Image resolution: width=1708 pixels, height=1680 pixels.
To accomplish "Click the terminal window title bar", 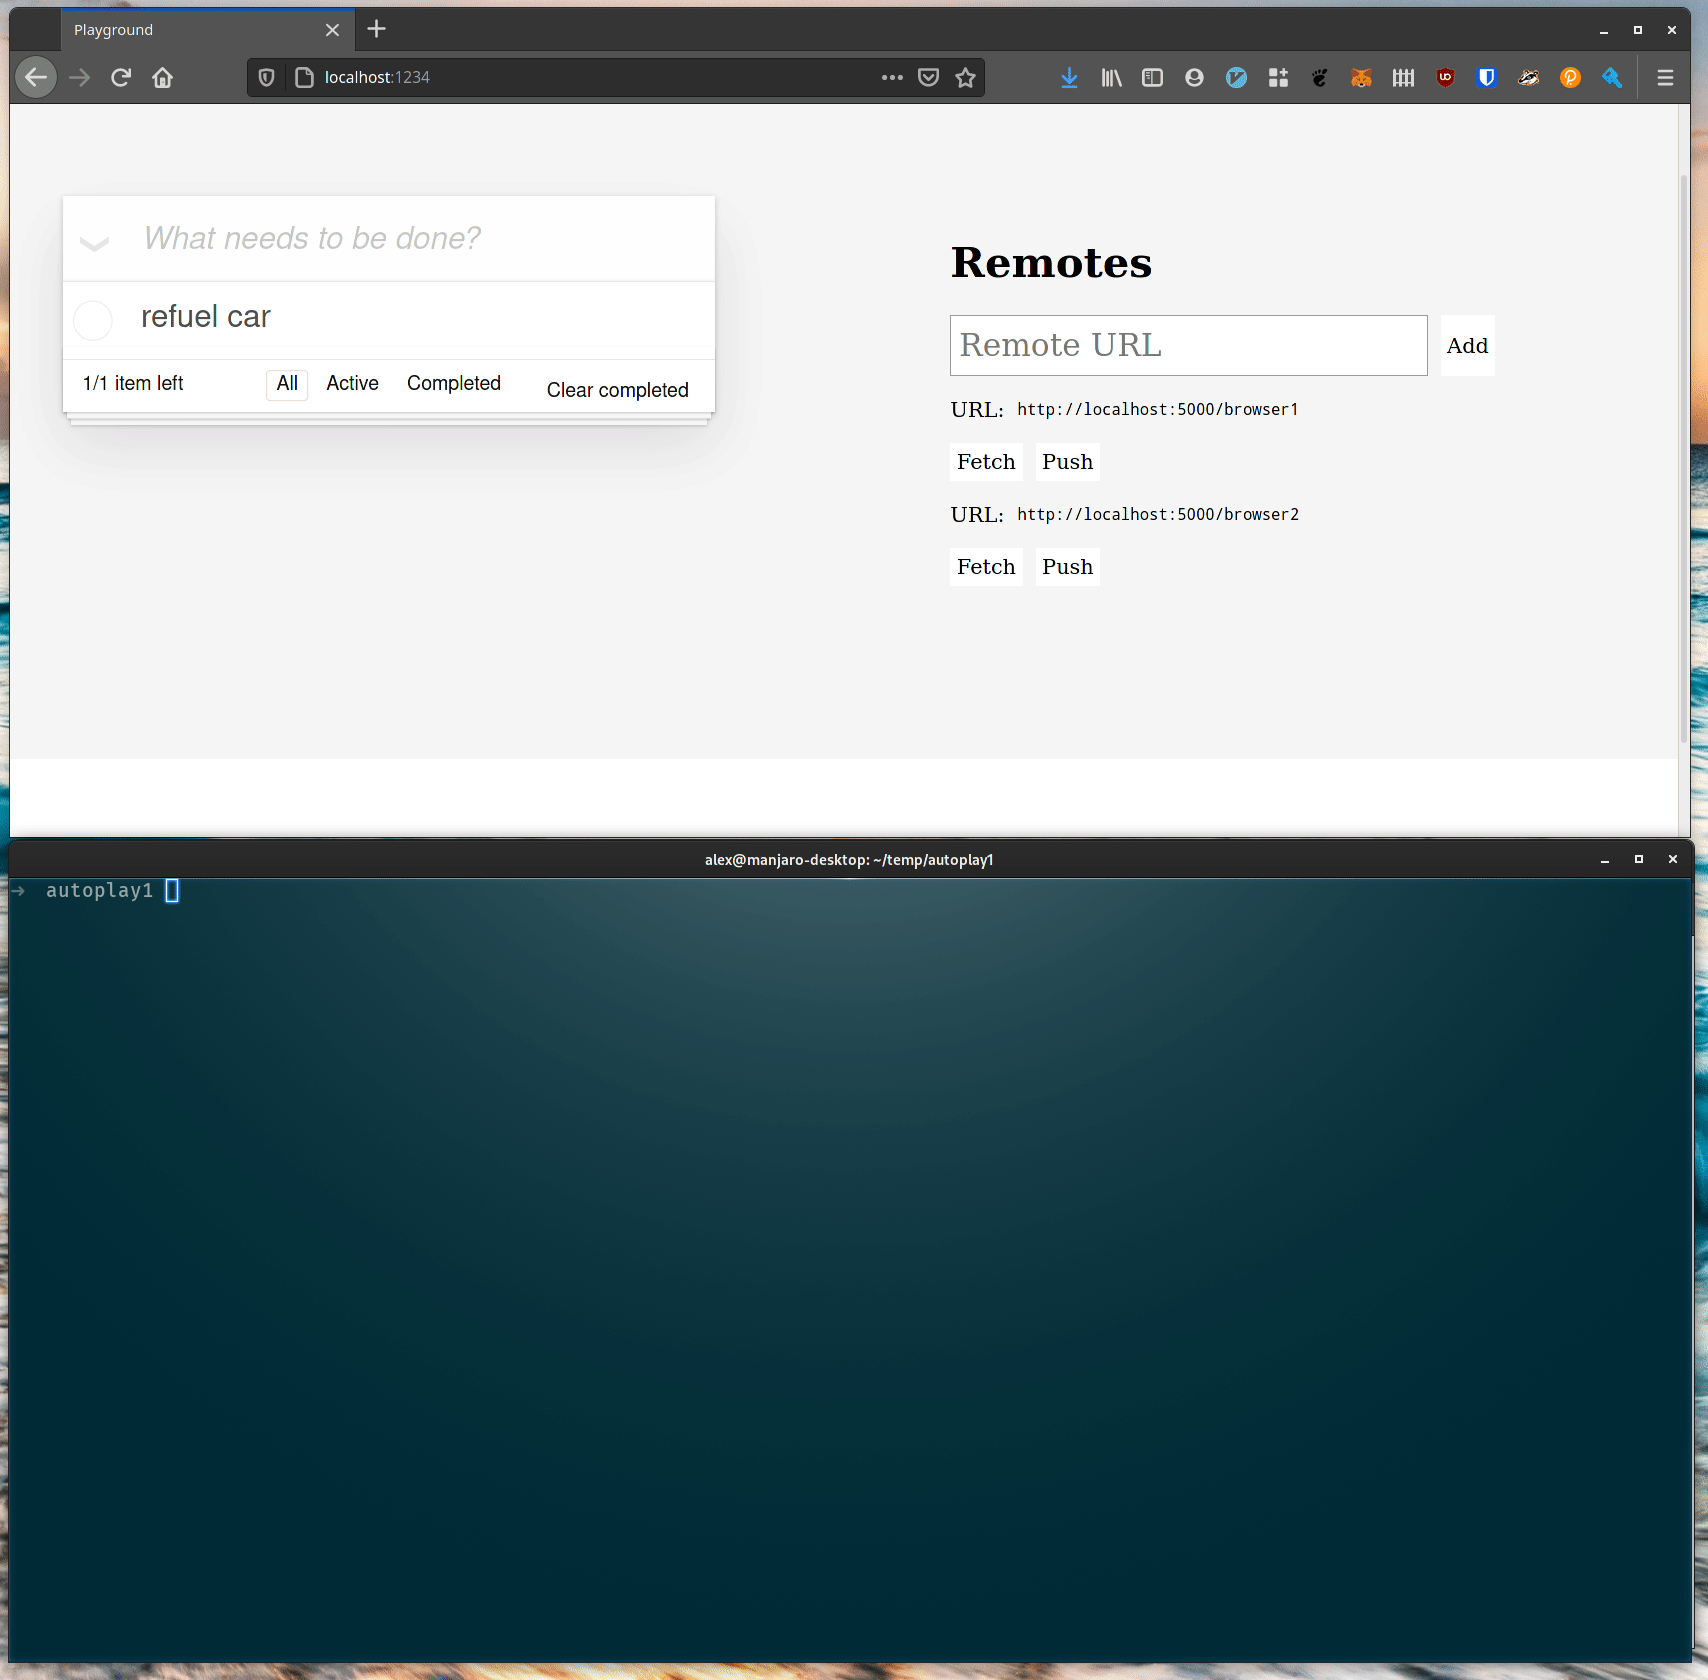I will point(849,860).
